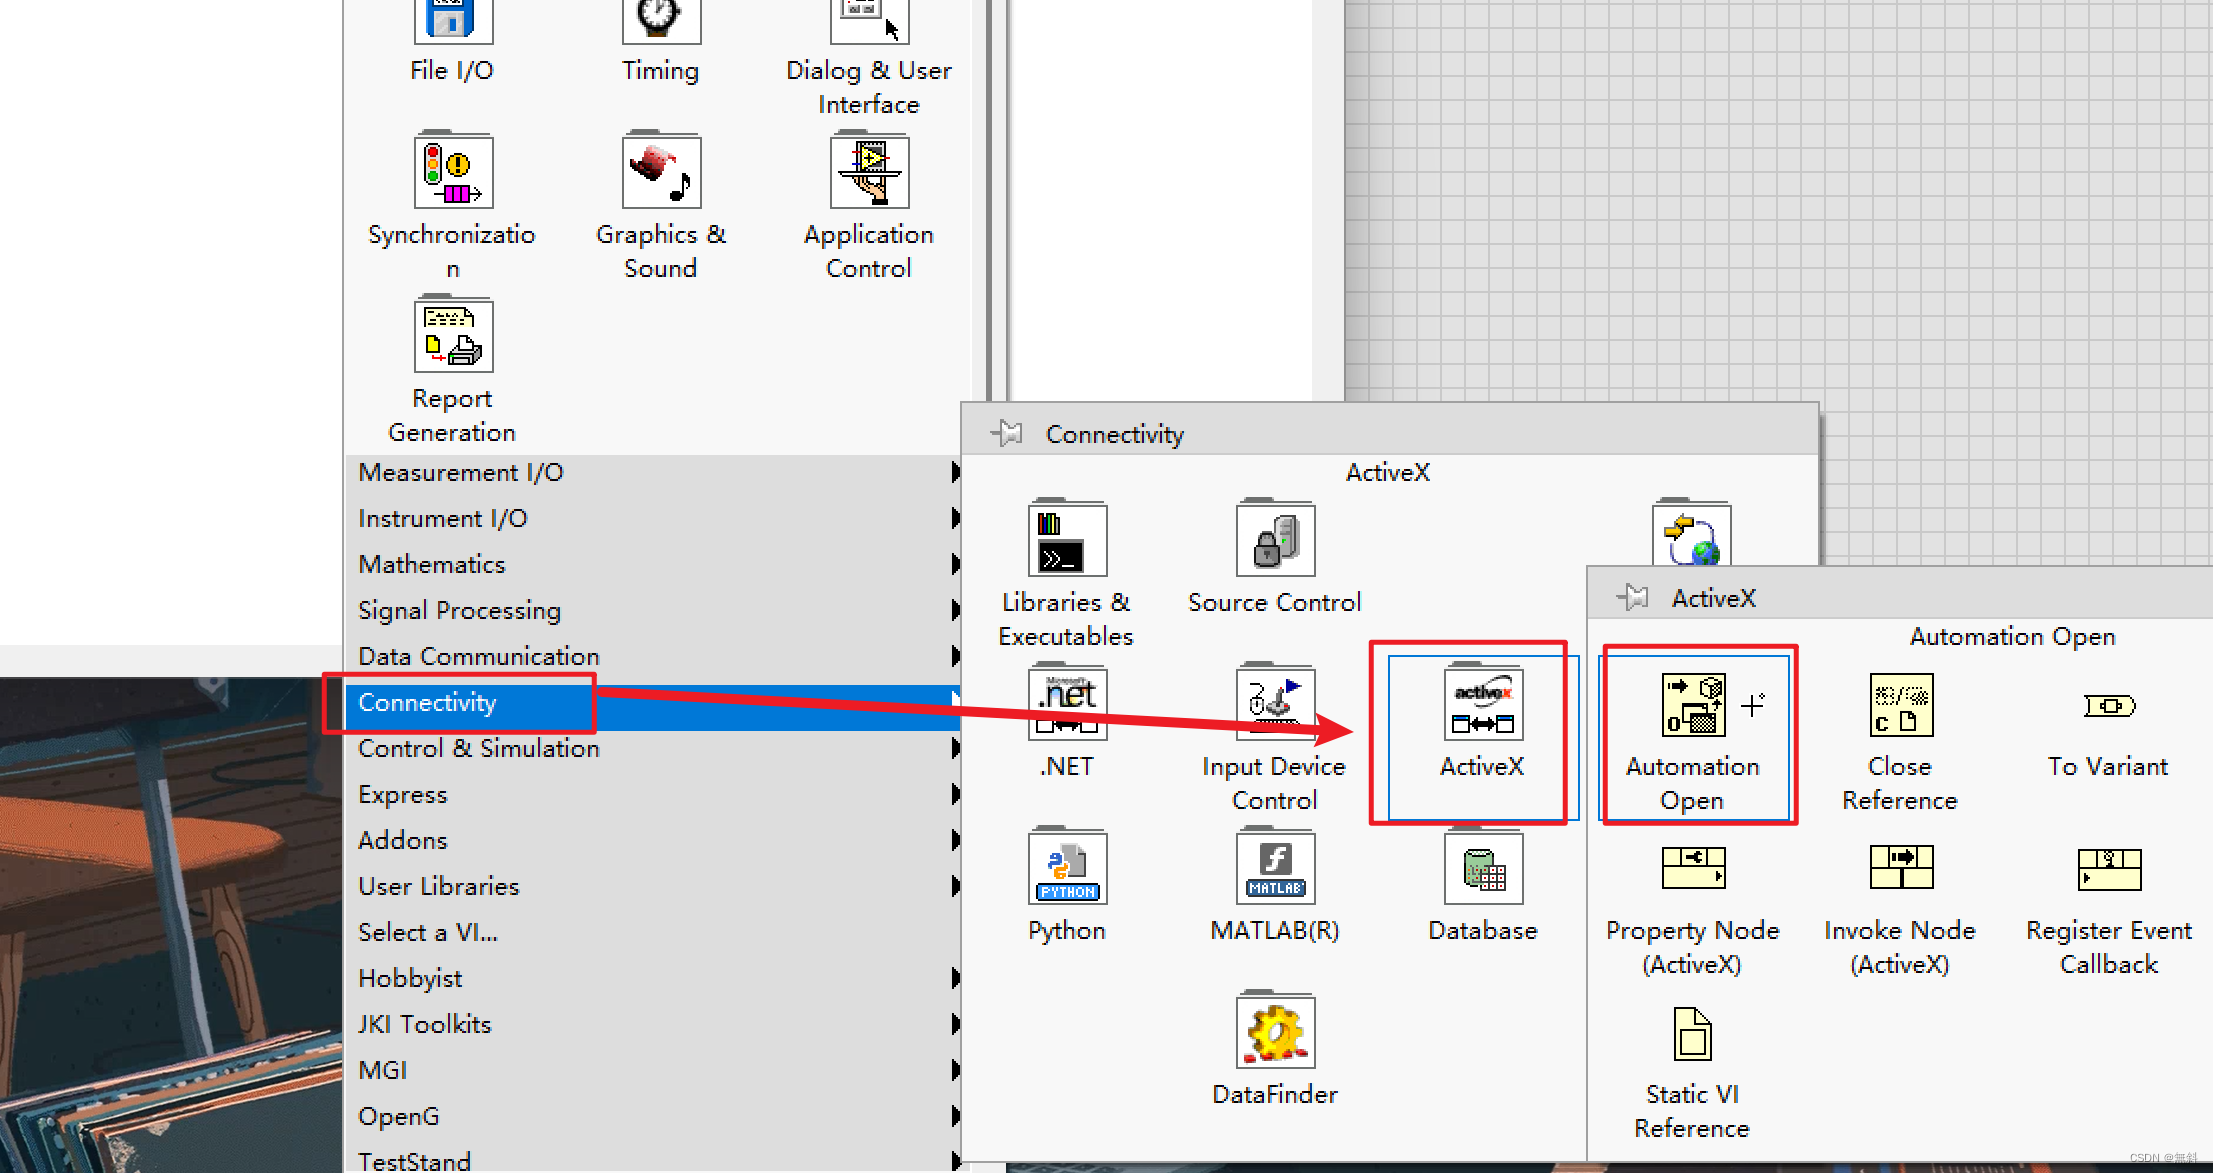Open the Python palette icon
Screen dimensions: 2213x1173
pyautogui.click(x=1066, y=867)
